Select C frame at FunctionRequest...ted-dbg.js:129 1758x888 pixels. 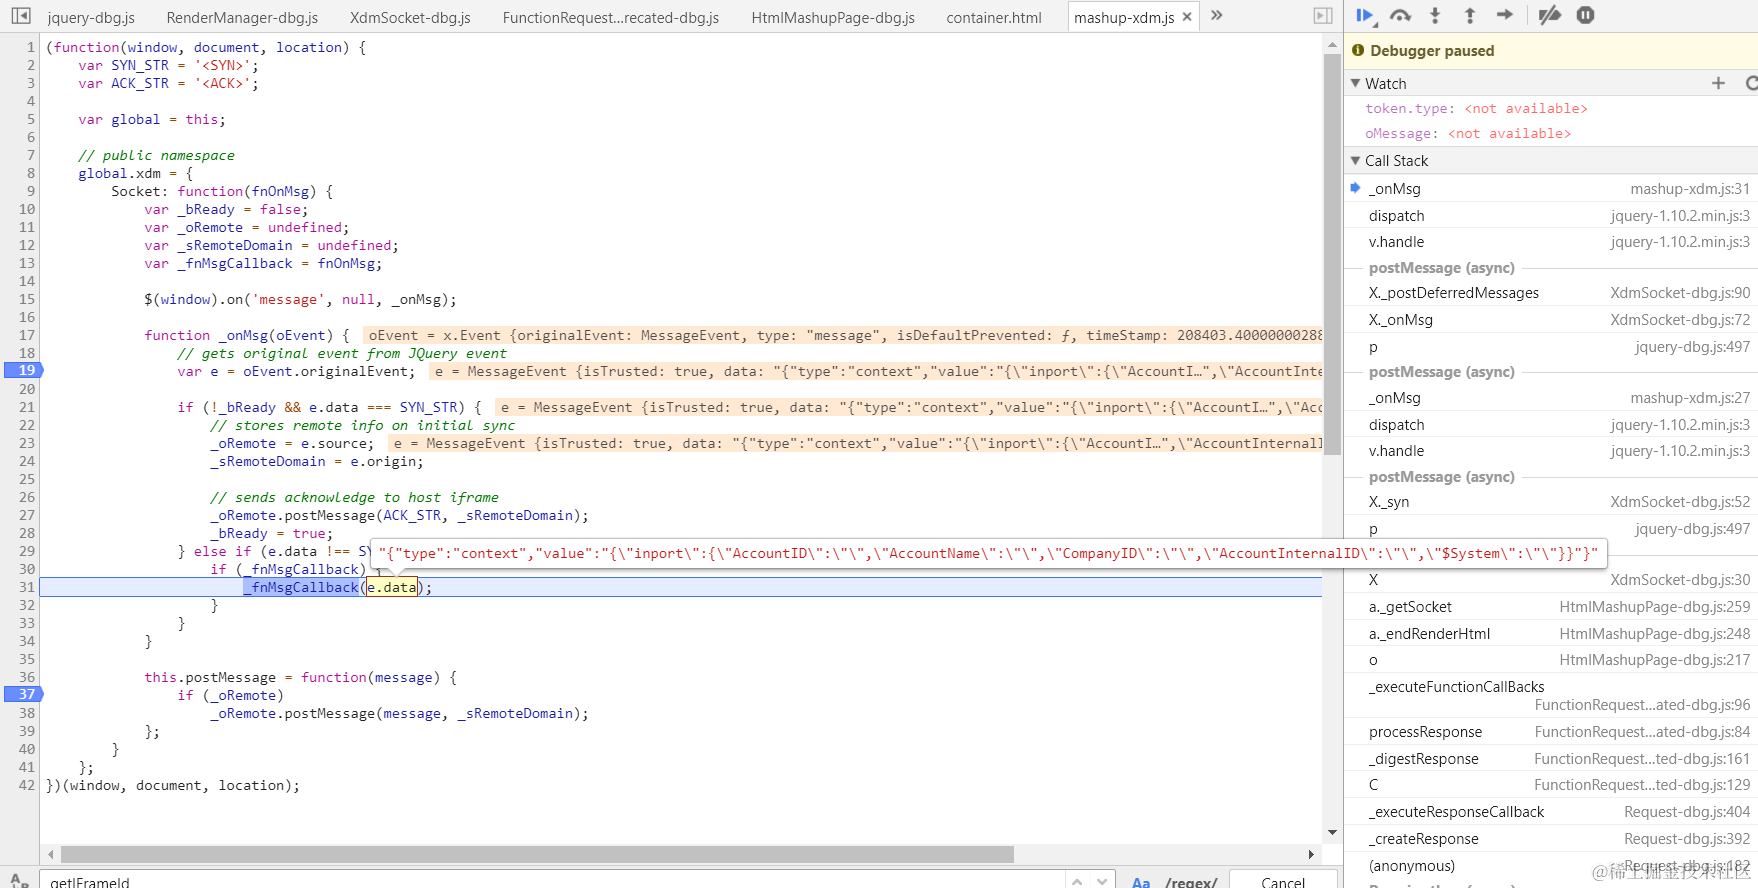click(x=1551, y=785)
